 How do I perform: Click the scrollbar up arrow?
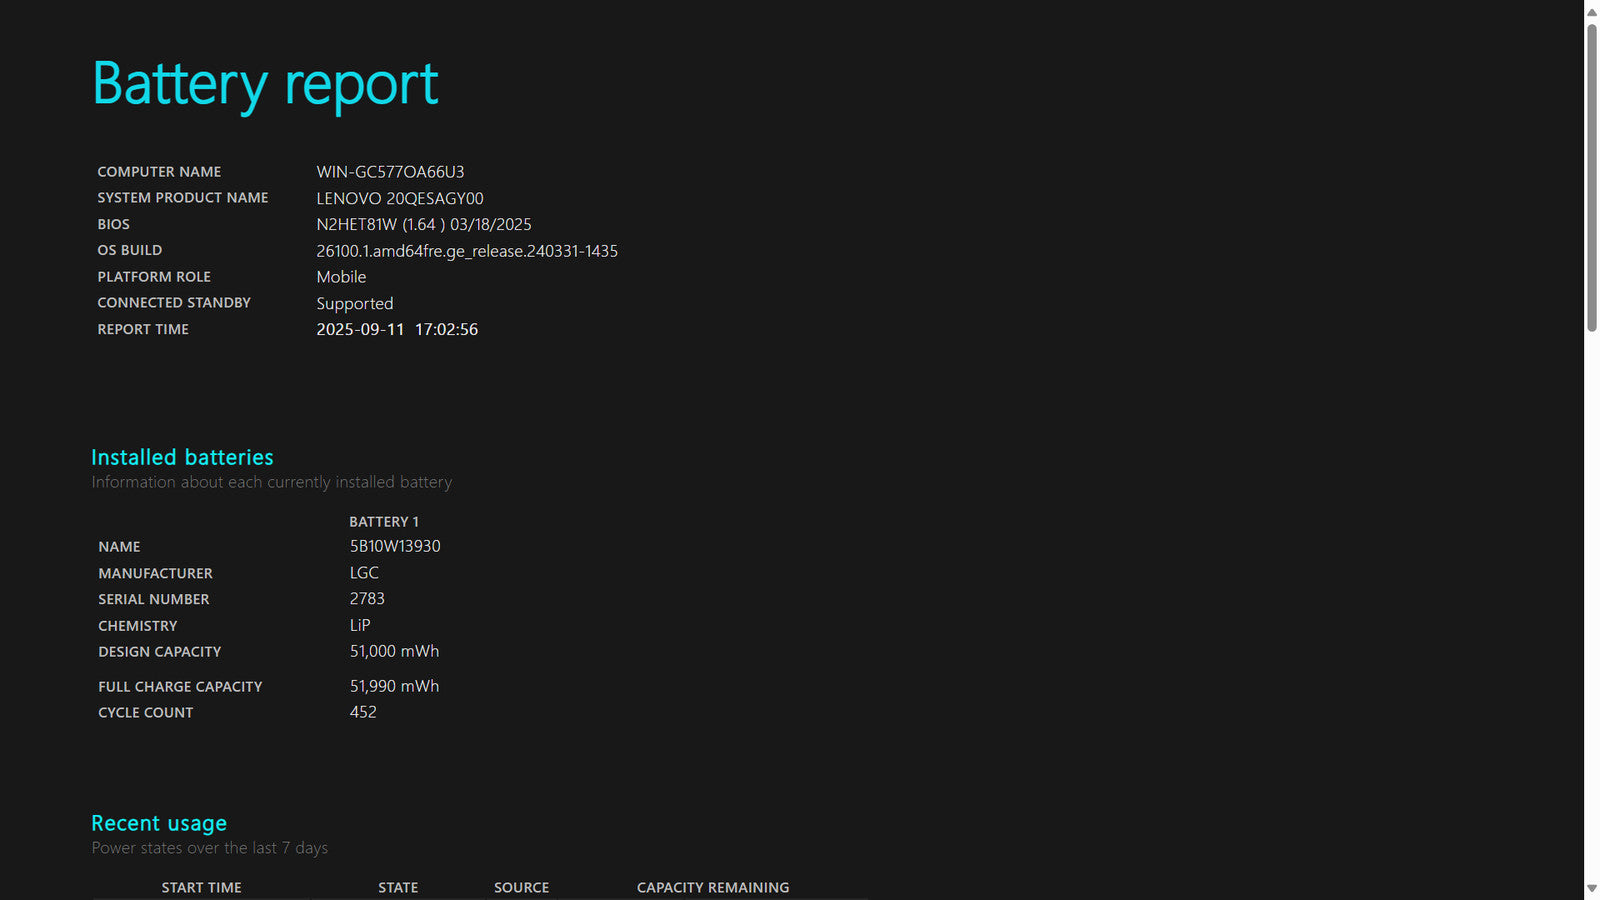point(1592,12)
